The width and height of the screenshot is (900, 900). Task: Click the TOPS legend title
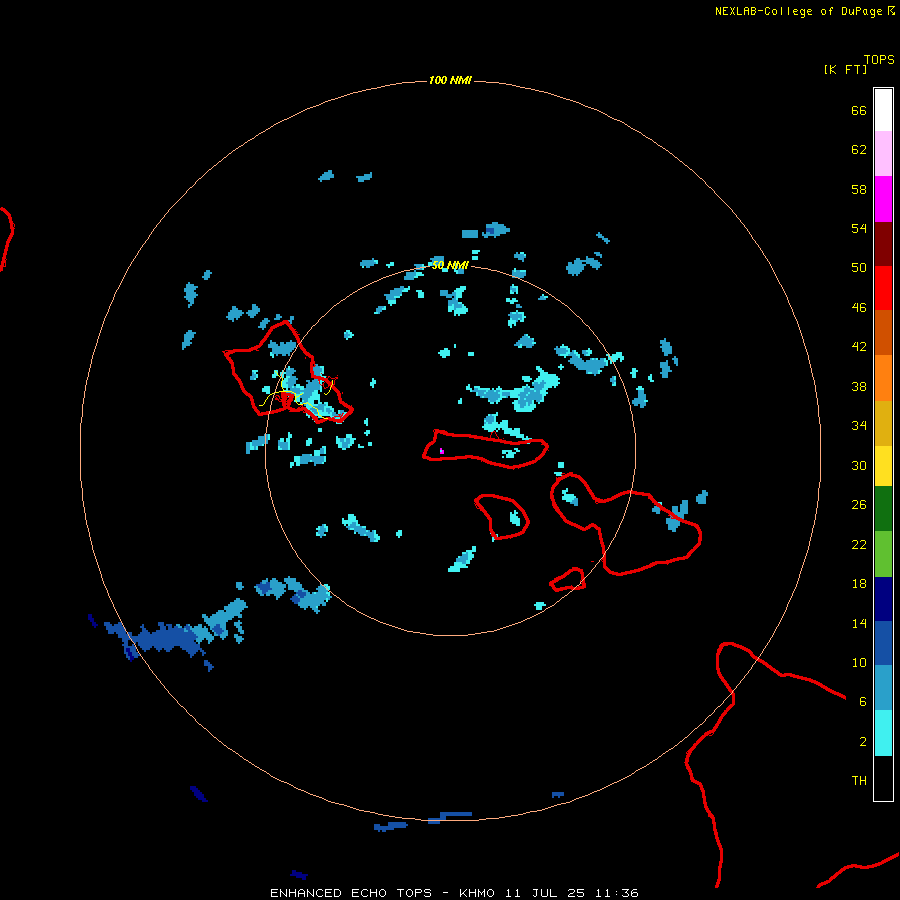(879, 60)
